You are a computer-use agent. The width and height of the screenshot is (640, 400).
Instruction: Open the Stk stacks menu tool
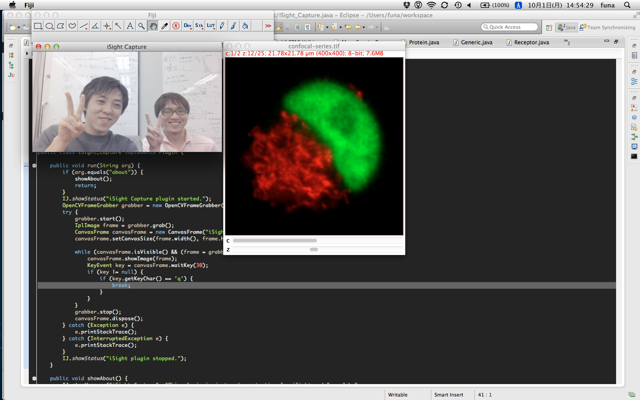[198, 27]
